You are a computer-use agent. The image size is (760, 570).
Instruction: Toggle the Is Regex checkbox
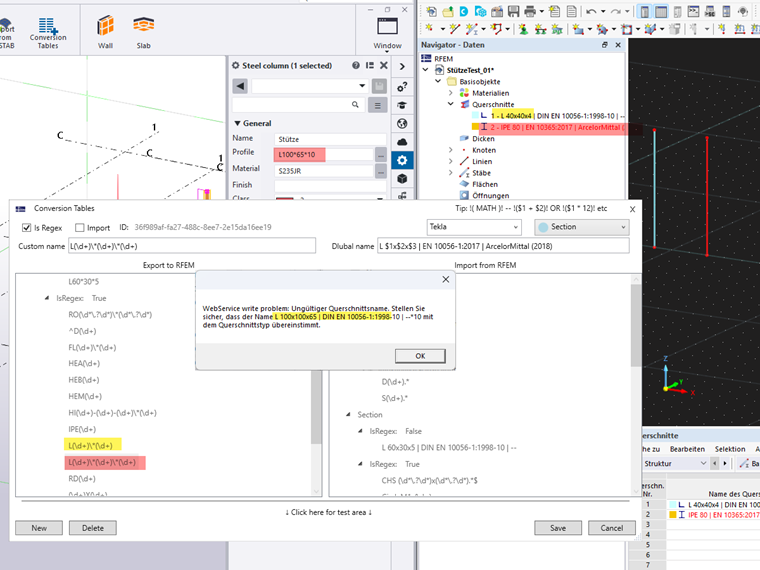click(x=27, y=227)
